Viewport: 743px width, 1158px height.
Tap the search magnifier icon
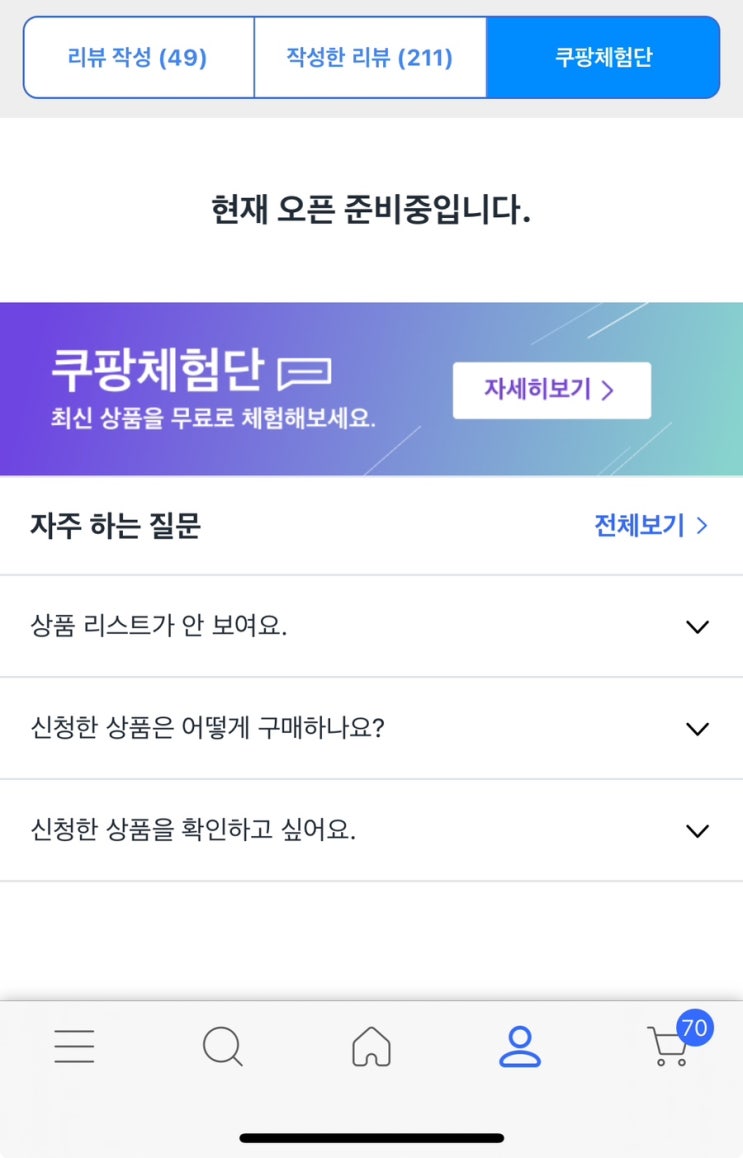222,1047
